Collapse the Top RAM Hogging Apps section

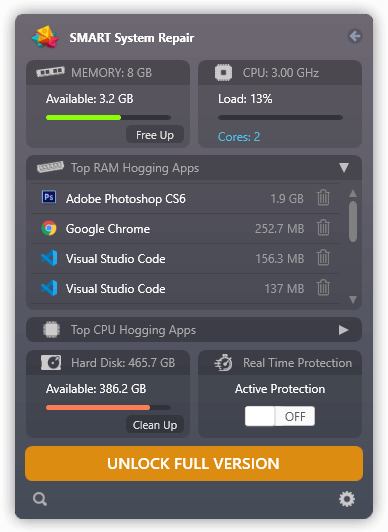(344, 167)
